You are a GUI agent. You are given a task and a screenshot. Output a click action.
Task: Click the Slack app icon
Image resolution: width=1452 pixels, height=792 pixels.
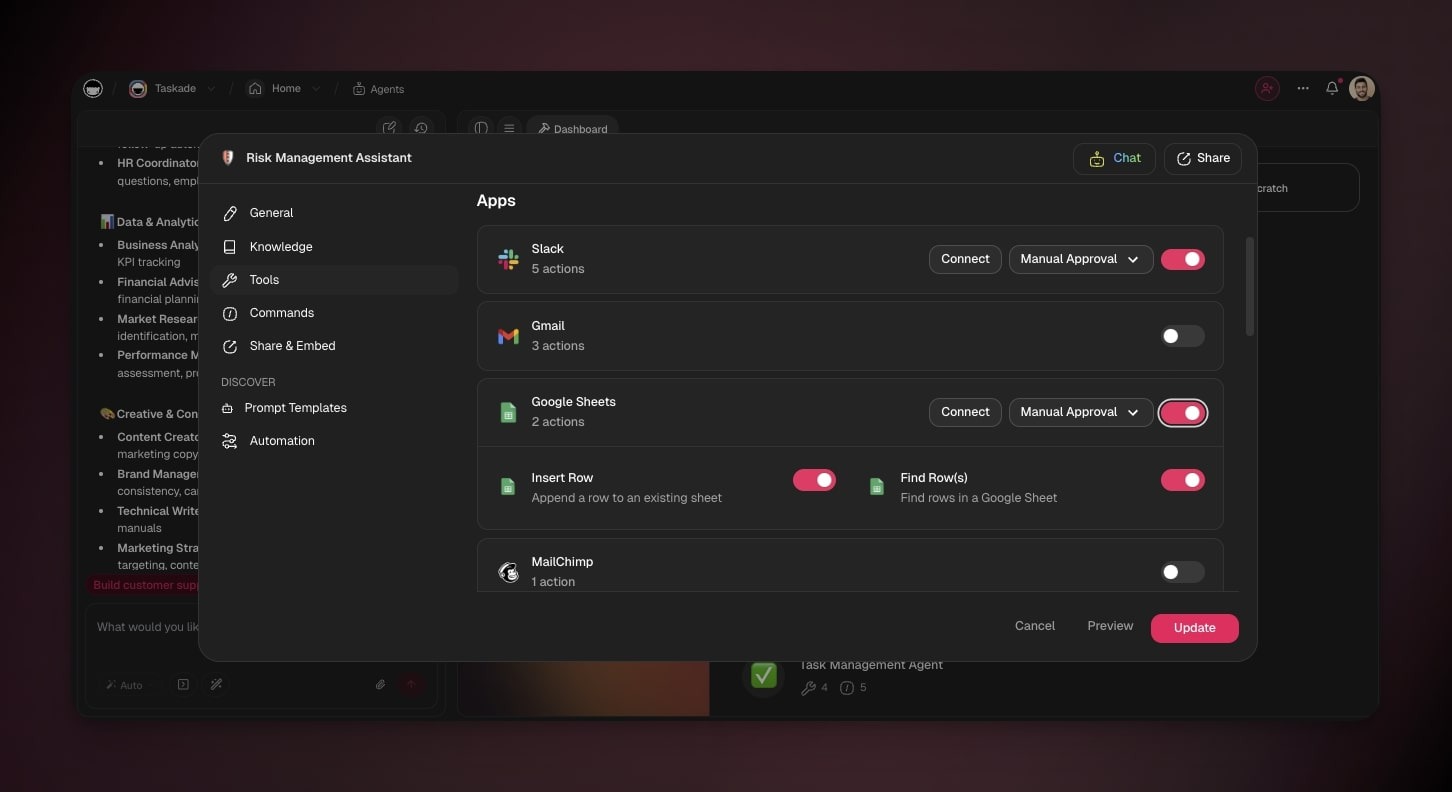point(508,259)
